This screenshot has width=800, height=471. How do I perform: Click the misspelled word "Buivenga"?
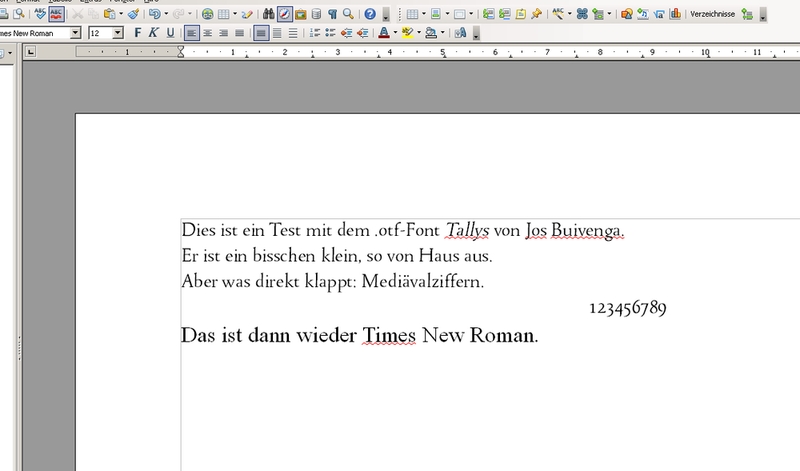pos(587,231)
